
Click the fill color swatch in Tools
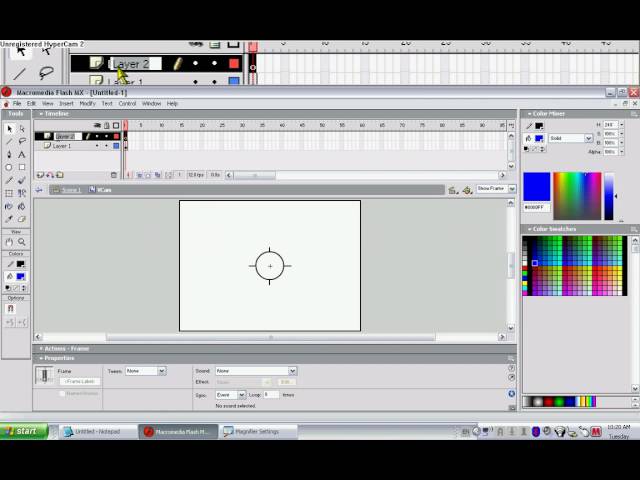click(x=21, y=277)
